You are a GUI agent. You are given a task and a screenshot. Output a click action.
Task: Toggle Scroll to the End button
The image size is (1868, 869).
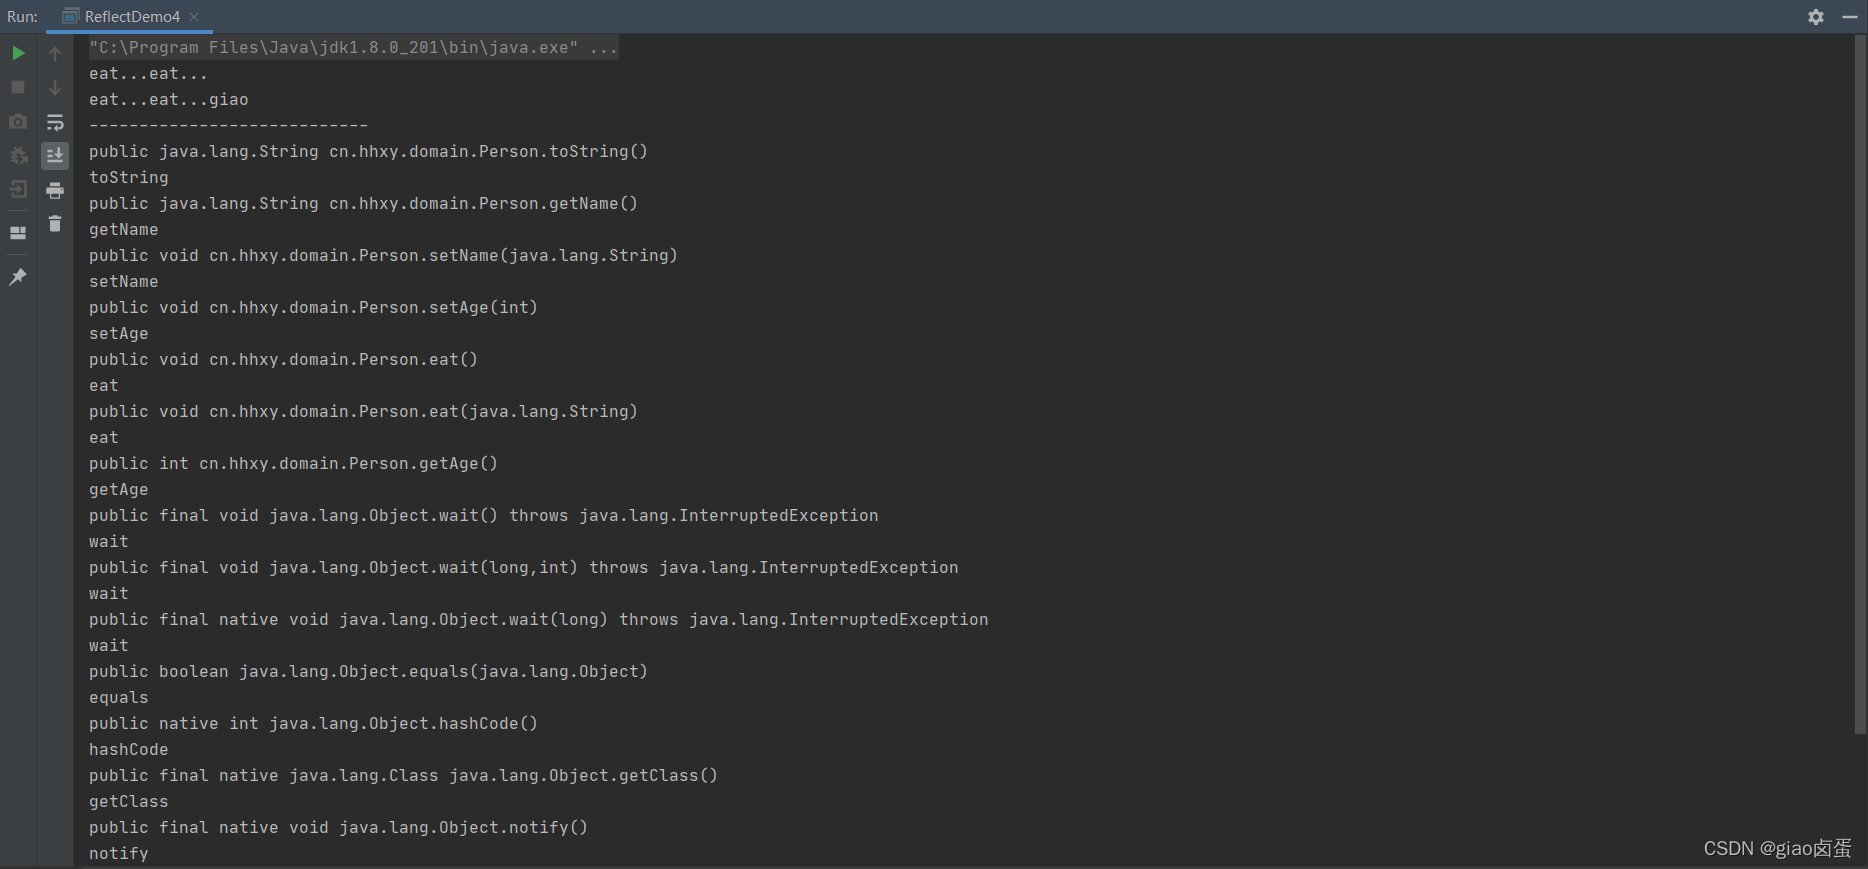[55, 155]
